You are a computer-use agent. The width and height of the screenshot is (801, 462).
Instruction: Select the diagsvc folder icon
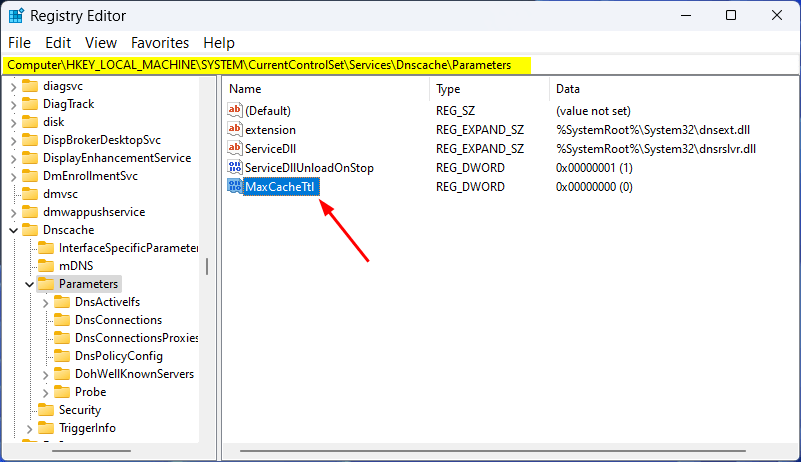(x=30, y=86)
